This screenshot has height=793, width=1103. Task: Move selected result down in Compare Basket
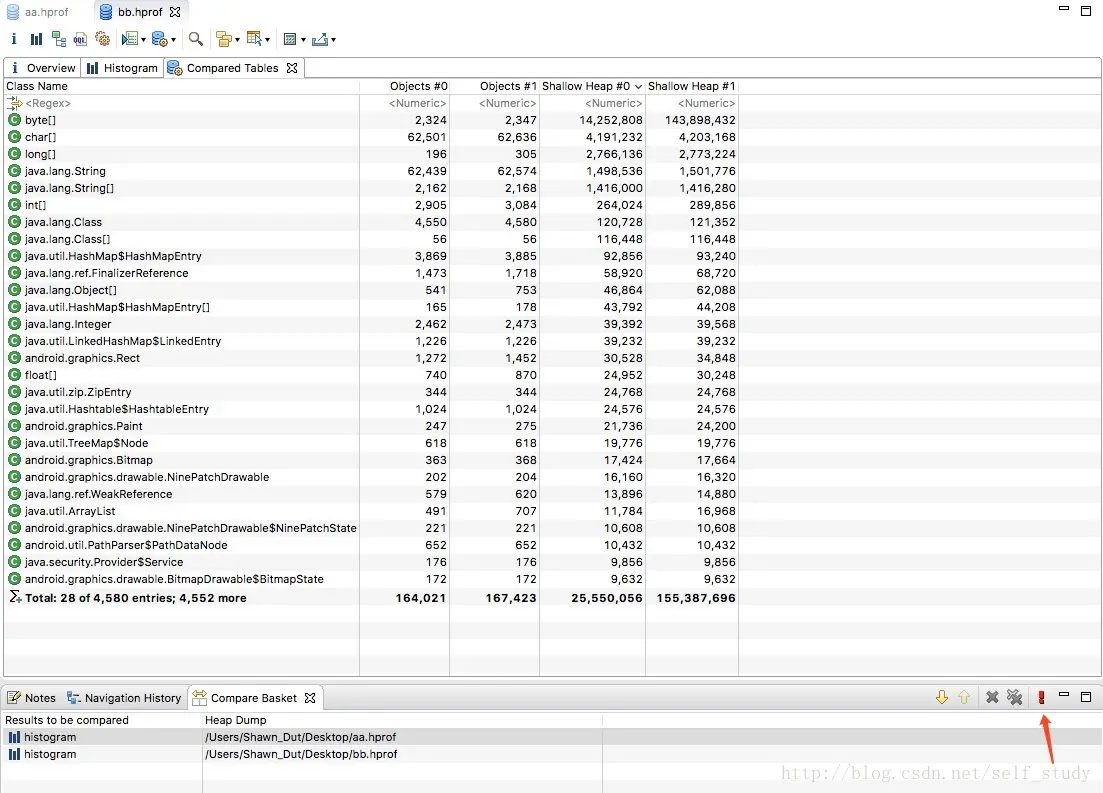(x=942, y=697)
